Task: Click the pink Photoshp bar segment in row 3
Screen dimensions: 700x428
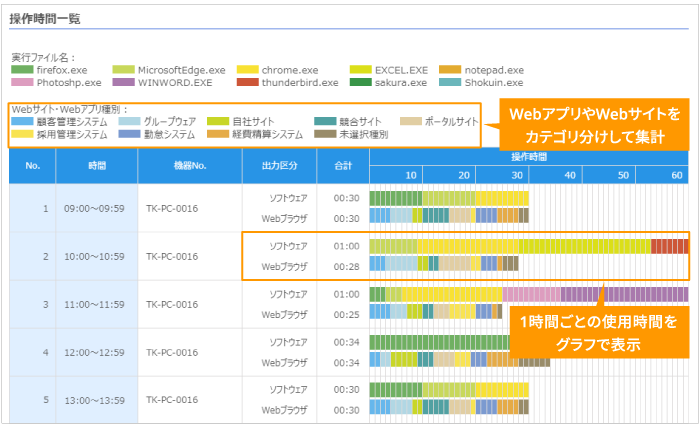Action: (x=531, y=295)
